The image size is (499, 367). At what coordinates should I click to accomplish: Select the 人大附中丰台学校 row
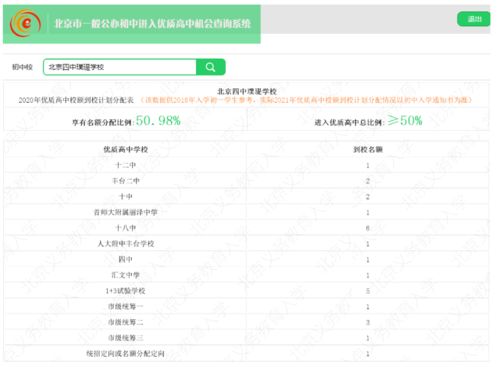click(x=247, y=243)
